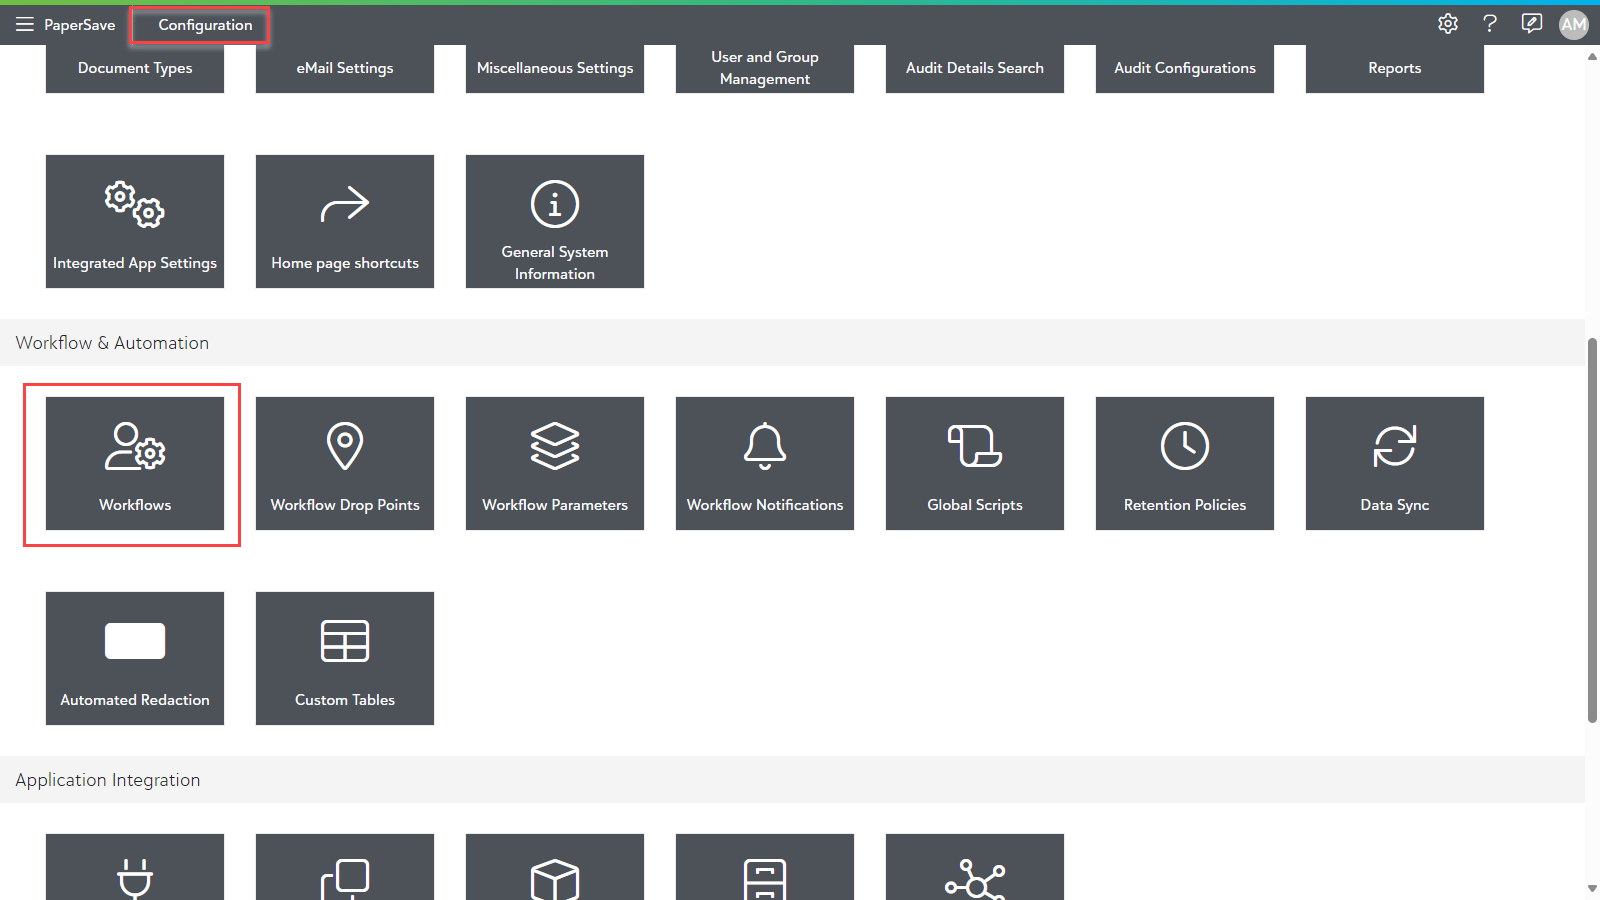Open Workflow Notifications bell tile

pyautogui.click(x=765, y=463)
